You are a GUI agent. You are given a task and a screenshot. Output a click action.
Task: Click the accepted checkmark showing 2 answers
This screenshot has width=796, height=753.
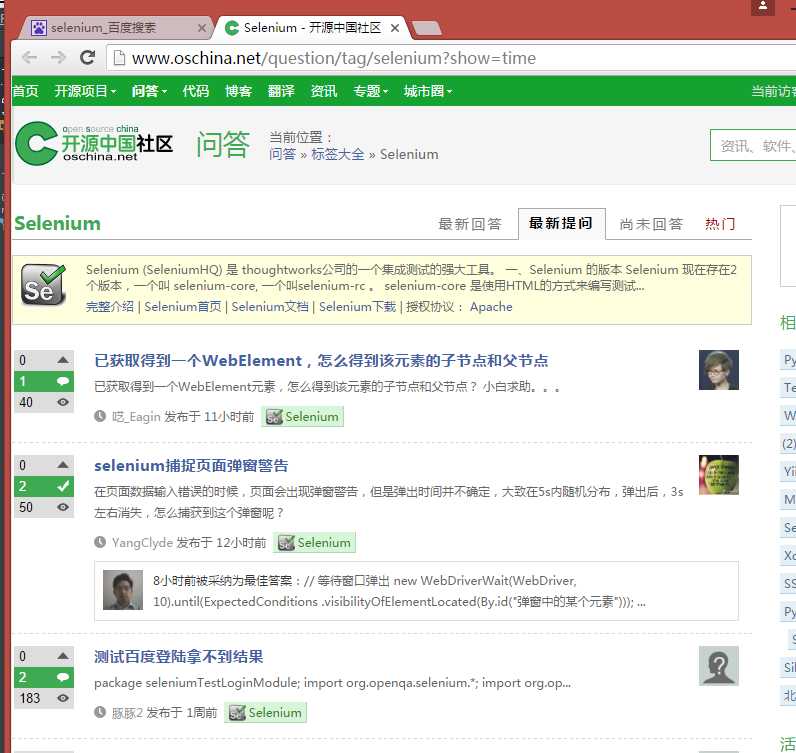44,486
